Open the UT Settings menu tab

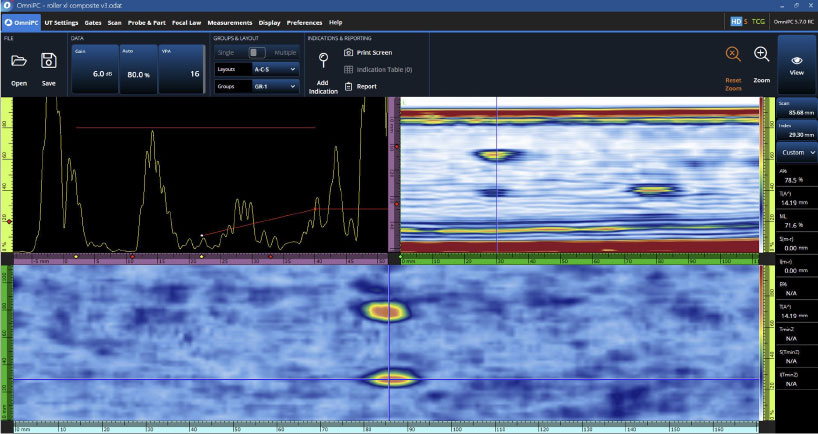60,21
